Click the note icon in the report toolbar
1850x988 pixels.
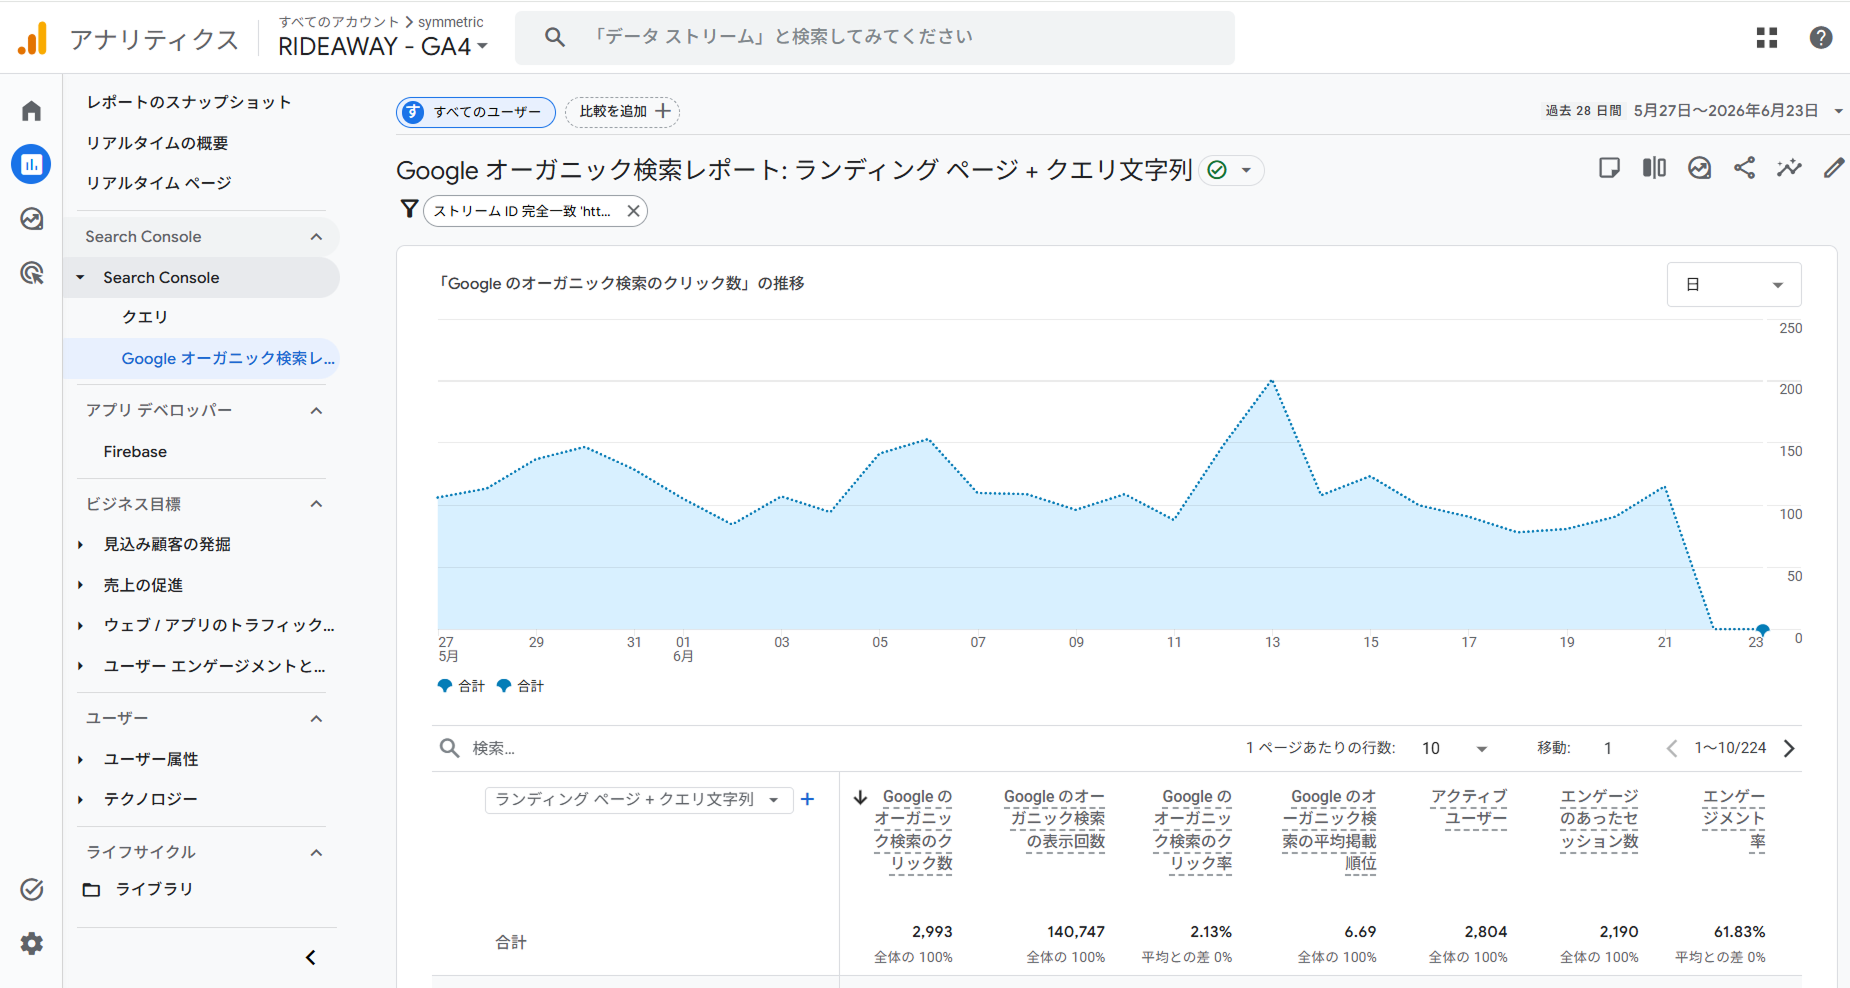tap(1609, 168)
